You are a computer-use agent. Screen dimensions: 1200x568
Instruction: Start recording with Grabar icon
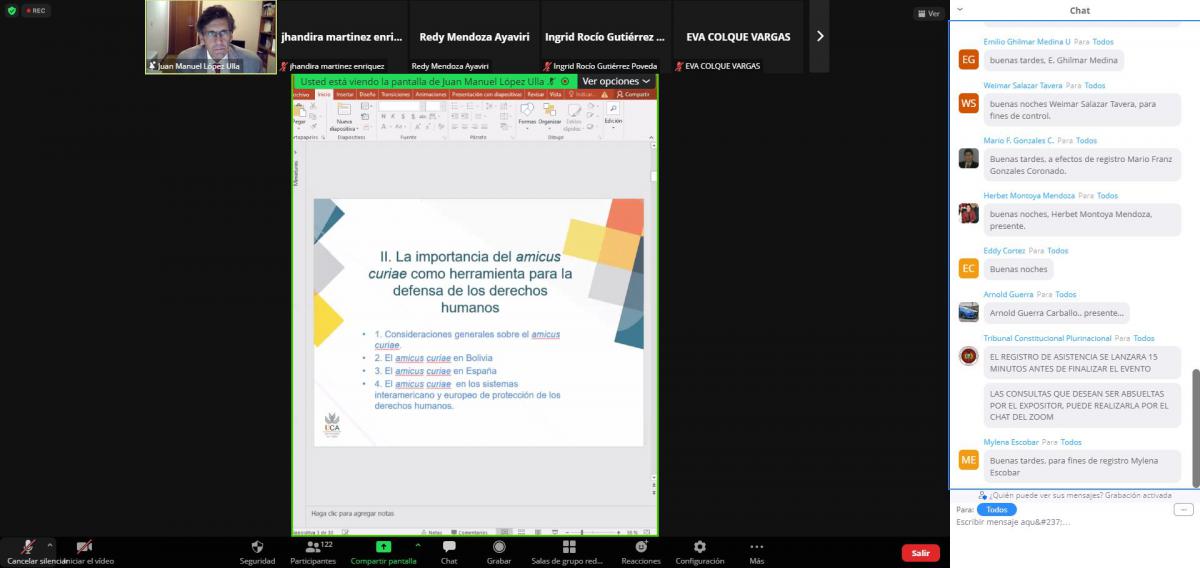499,547
